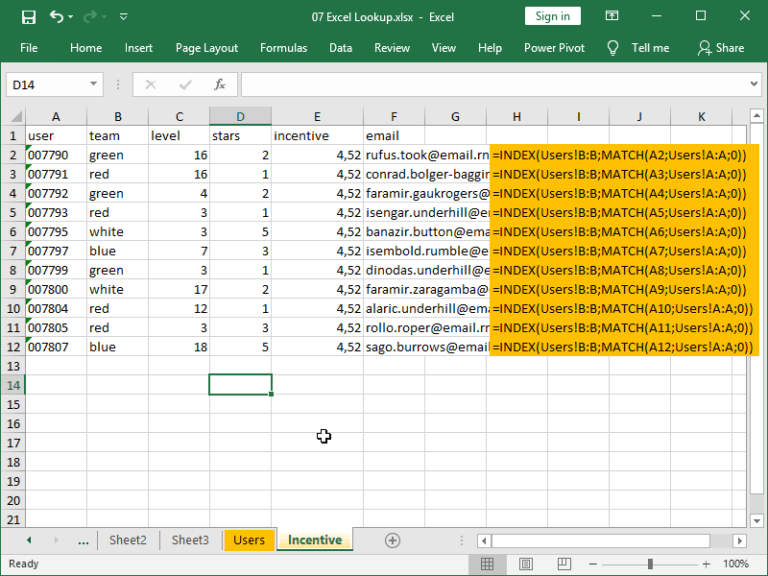Viewport: 768px width, 576px height.
Task: Click the highlighted formula referencing A12
Action: (x=622, y=347)
